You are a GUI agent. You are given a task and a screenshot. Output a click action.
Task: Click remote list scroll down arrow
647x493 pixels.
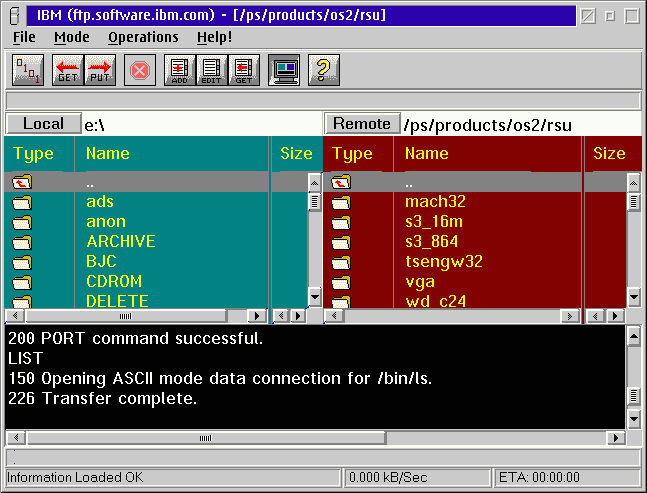[x=633, y=297]
